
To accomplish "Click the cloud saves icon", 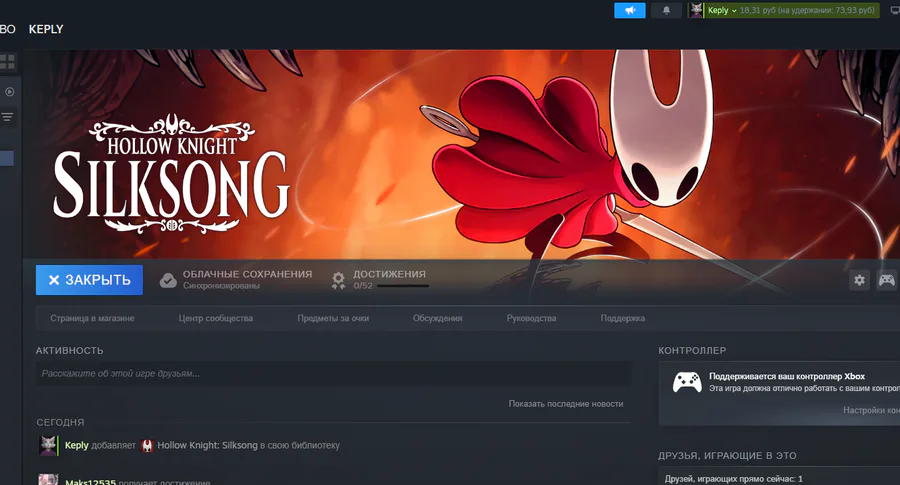I will tap(168, 280).
